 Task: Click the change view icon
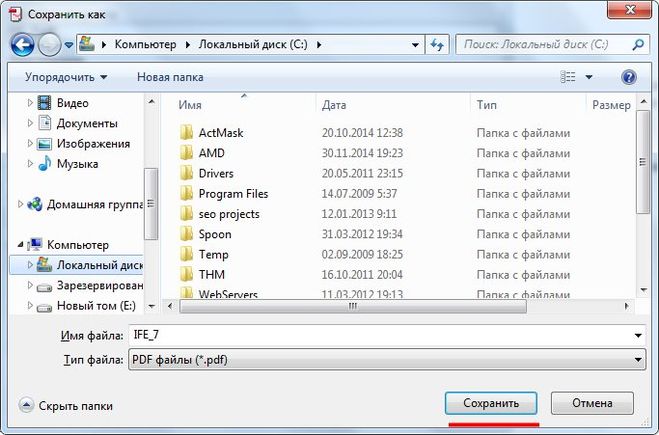click(569, 77)
